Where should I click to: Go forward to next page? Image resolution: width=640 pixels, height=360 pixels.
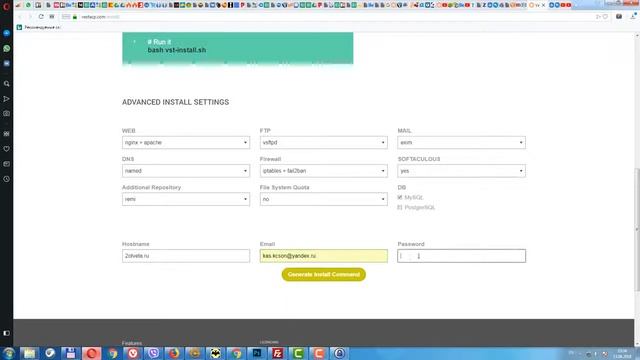[x=30, y=17]
